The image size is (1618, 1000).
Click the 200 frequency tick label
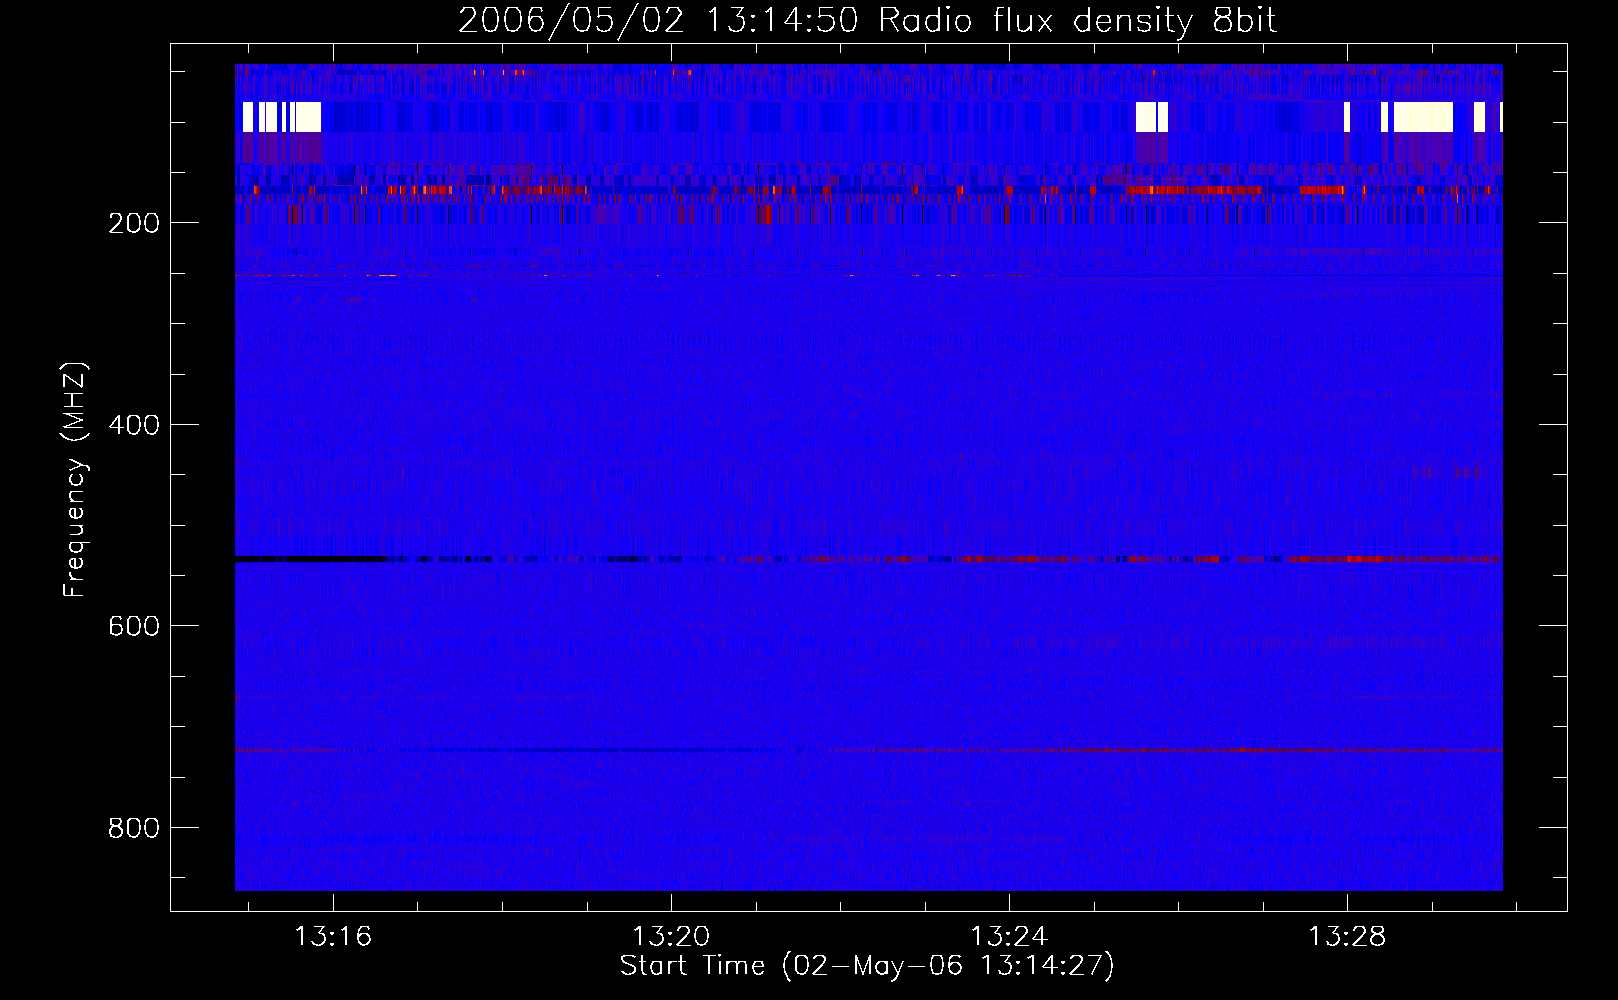[134, 223]
